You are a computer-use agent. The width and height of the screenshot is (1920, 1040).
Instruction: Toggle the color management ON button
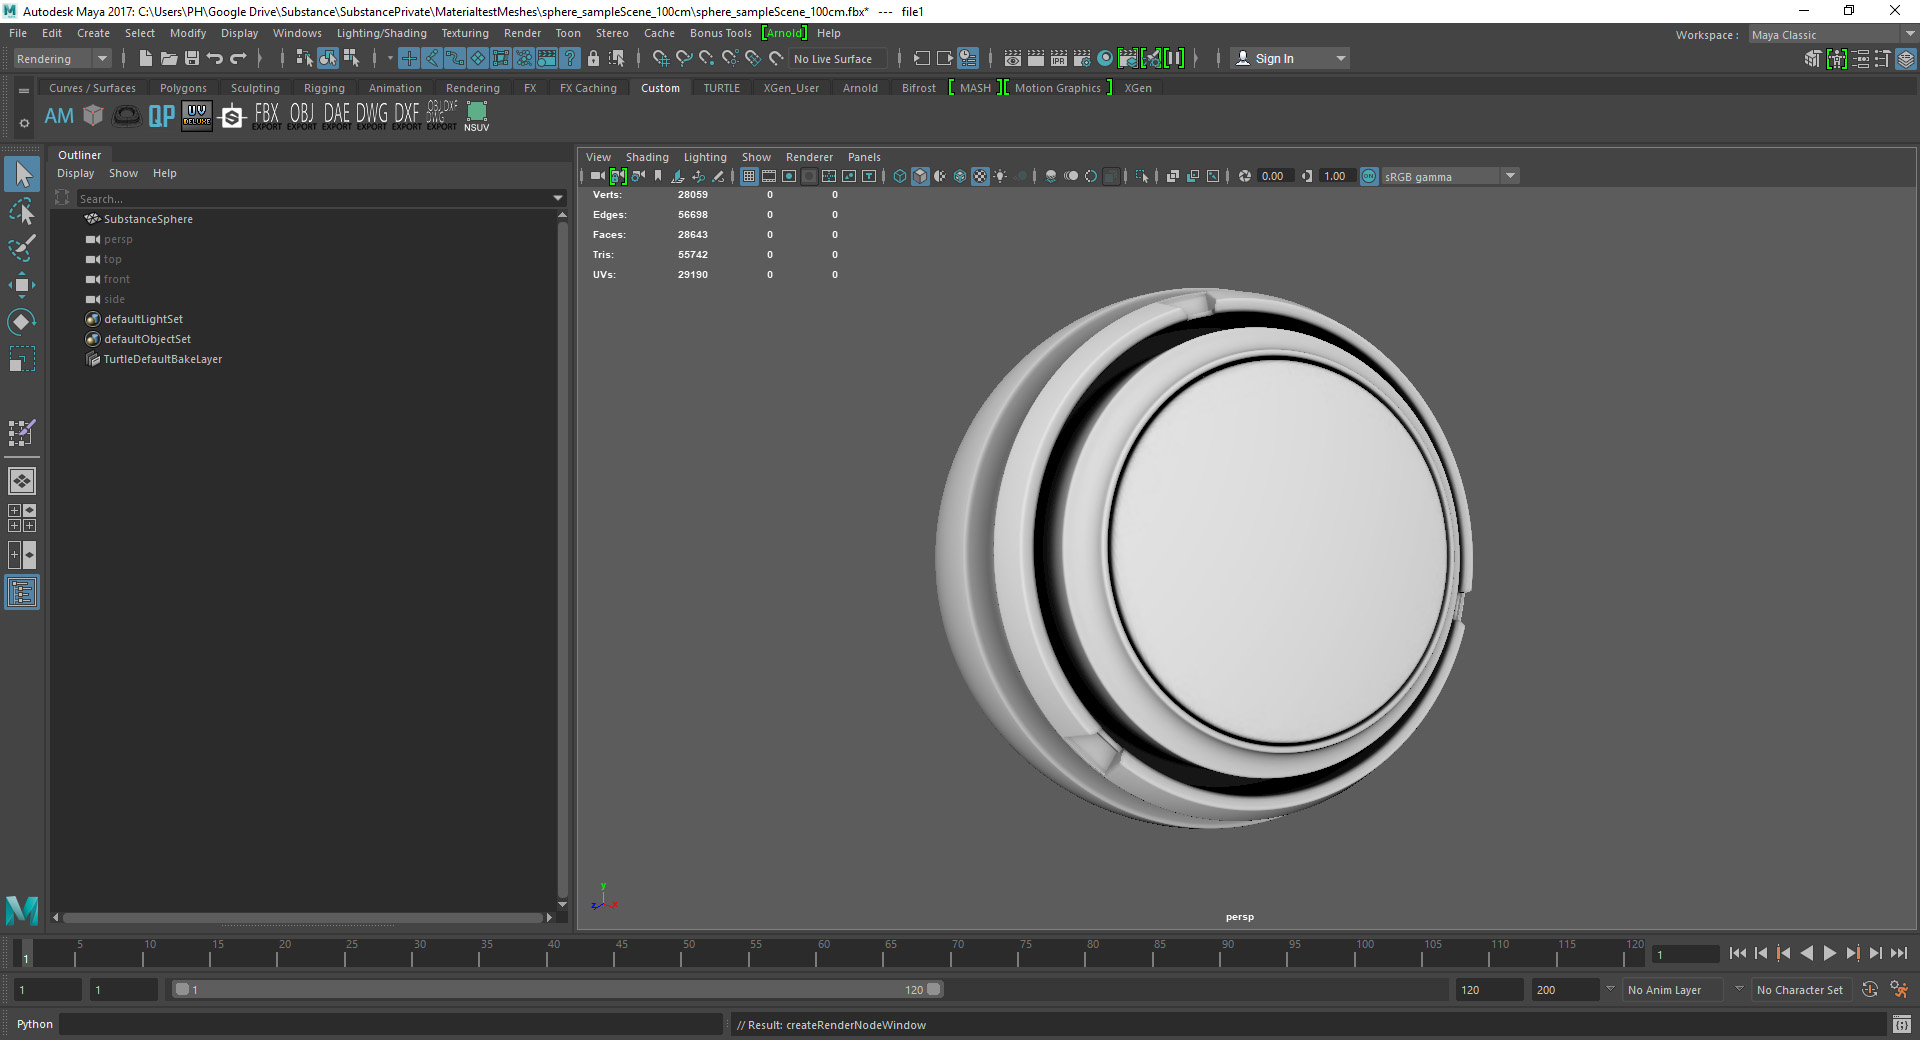coord(1369,176)
